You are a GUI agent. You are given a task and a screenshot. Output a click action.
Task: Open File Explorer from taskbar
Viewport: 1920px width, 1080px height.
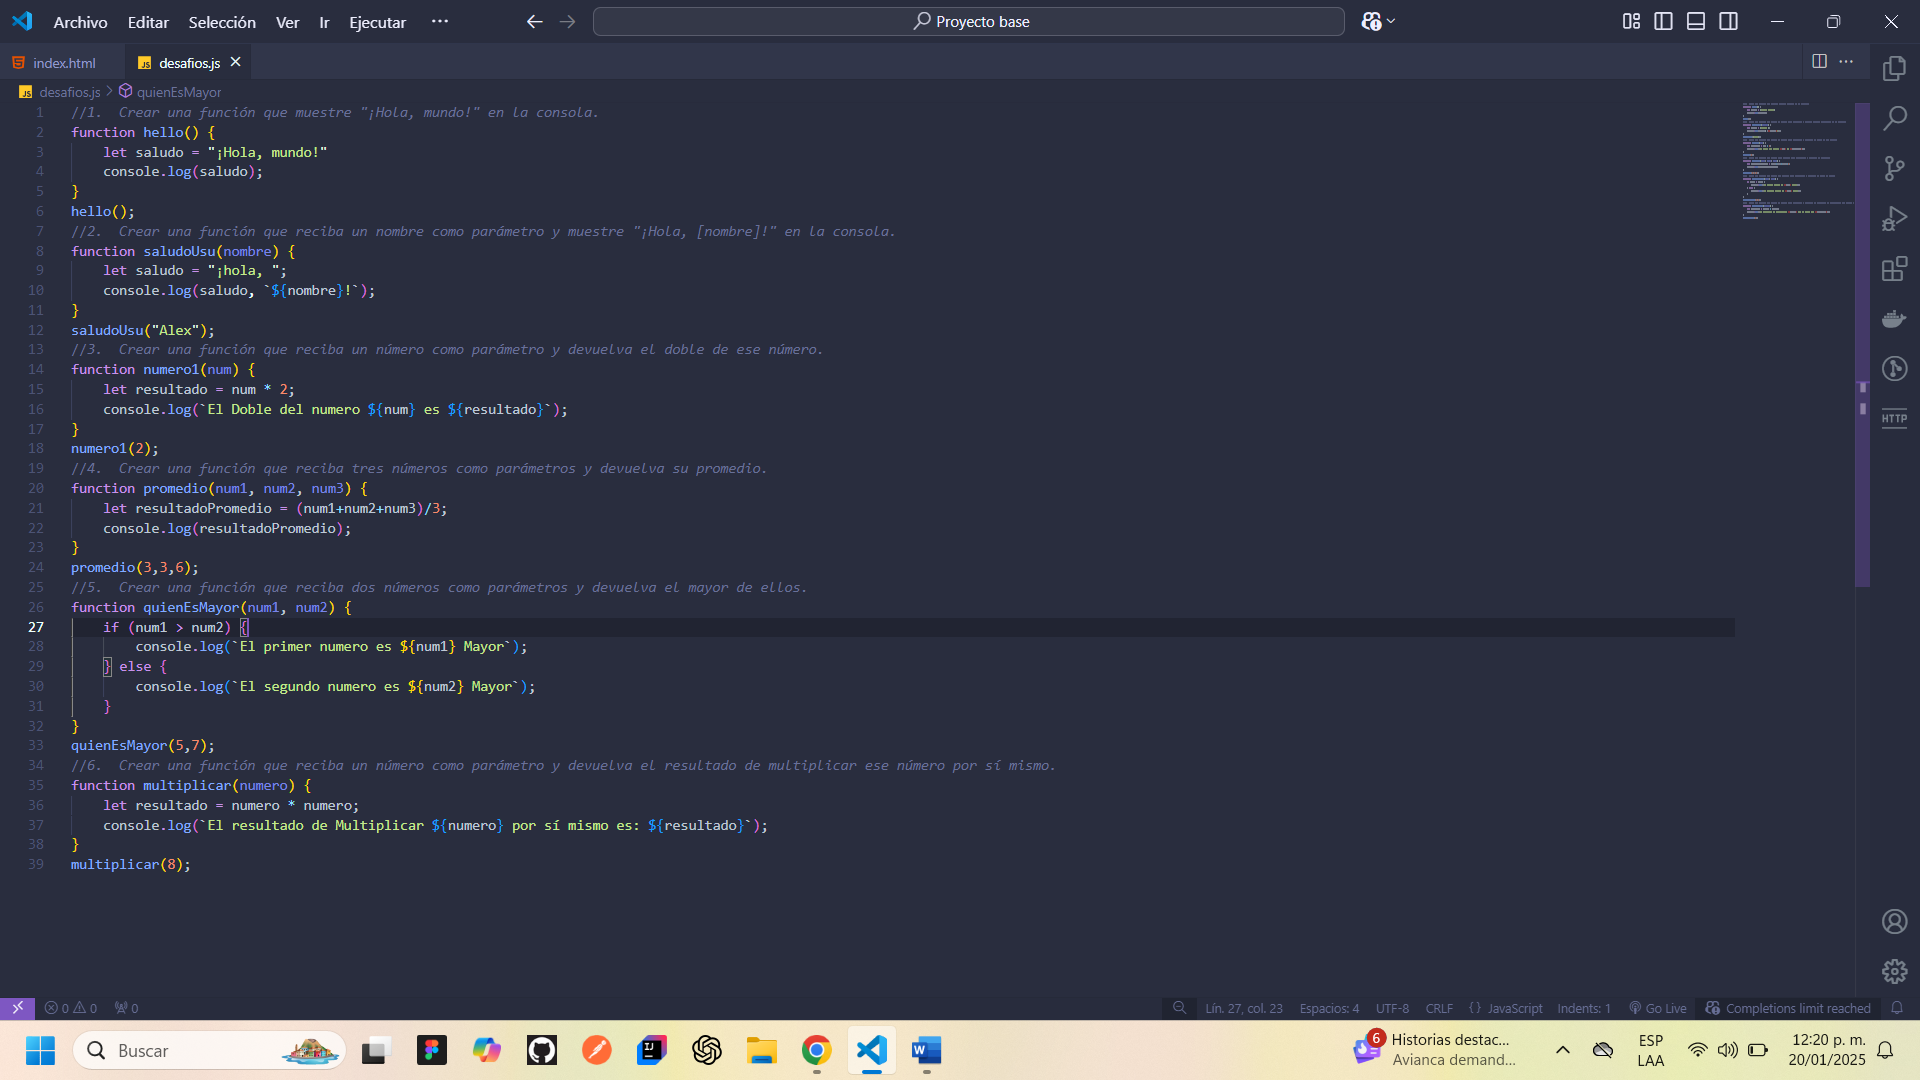761,1050
